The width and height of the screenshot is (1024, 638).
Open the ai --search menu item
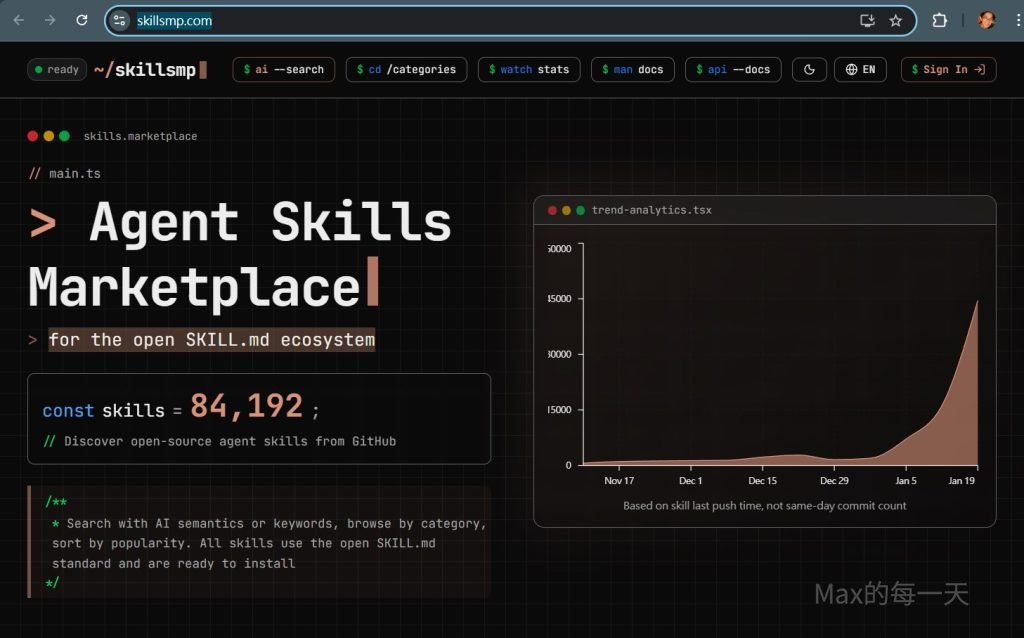click(283, 69)
